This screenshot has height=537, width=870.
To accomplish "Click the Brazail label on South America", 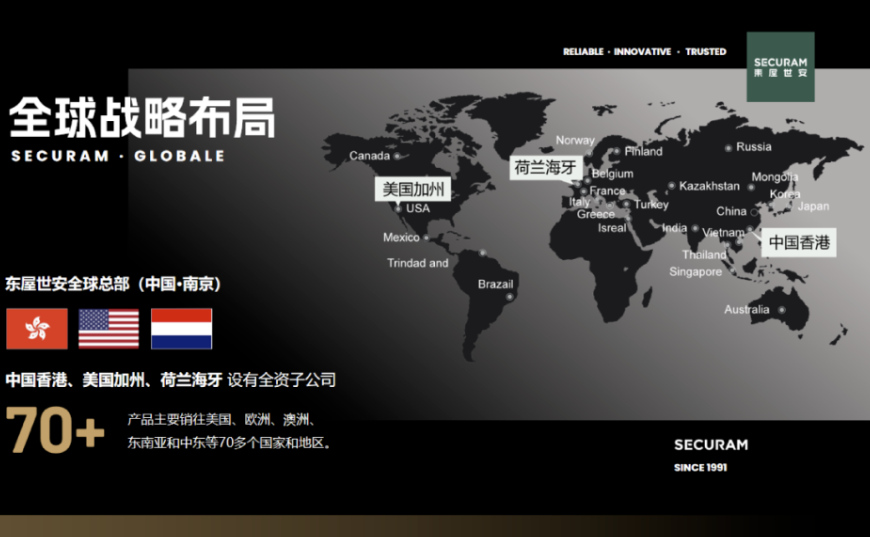I will click(x=495, y=284).
